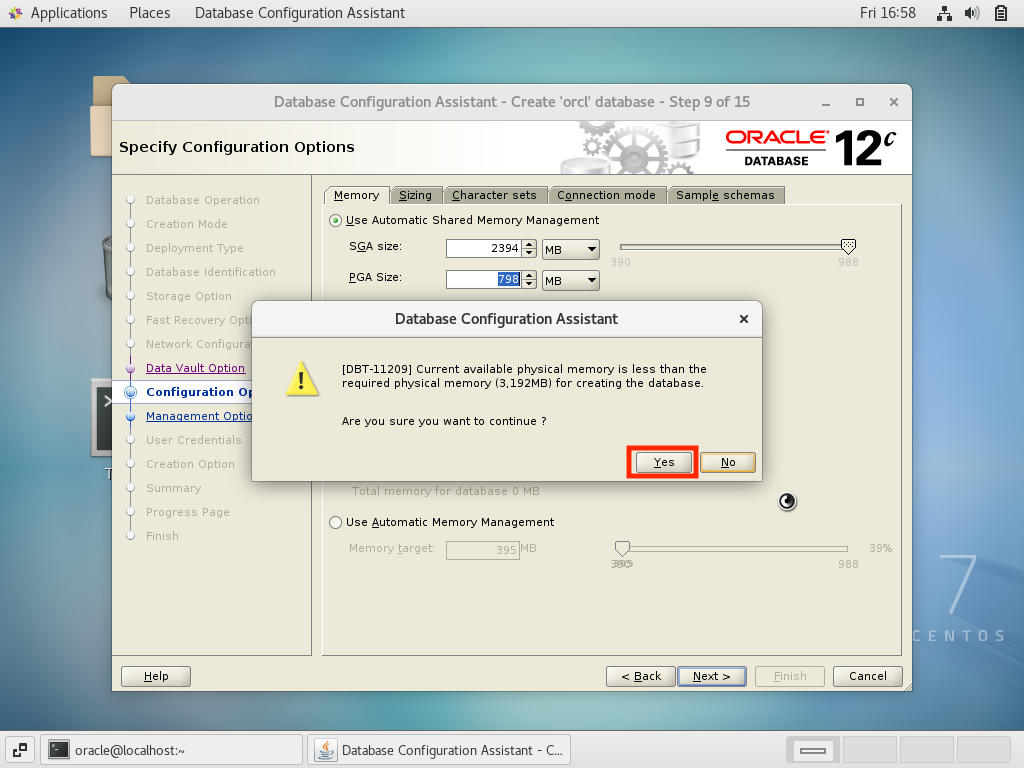The height and width of the screenshot is (768, 1024).
Task: Click the PGA Size input field
Action: (484, 280)
